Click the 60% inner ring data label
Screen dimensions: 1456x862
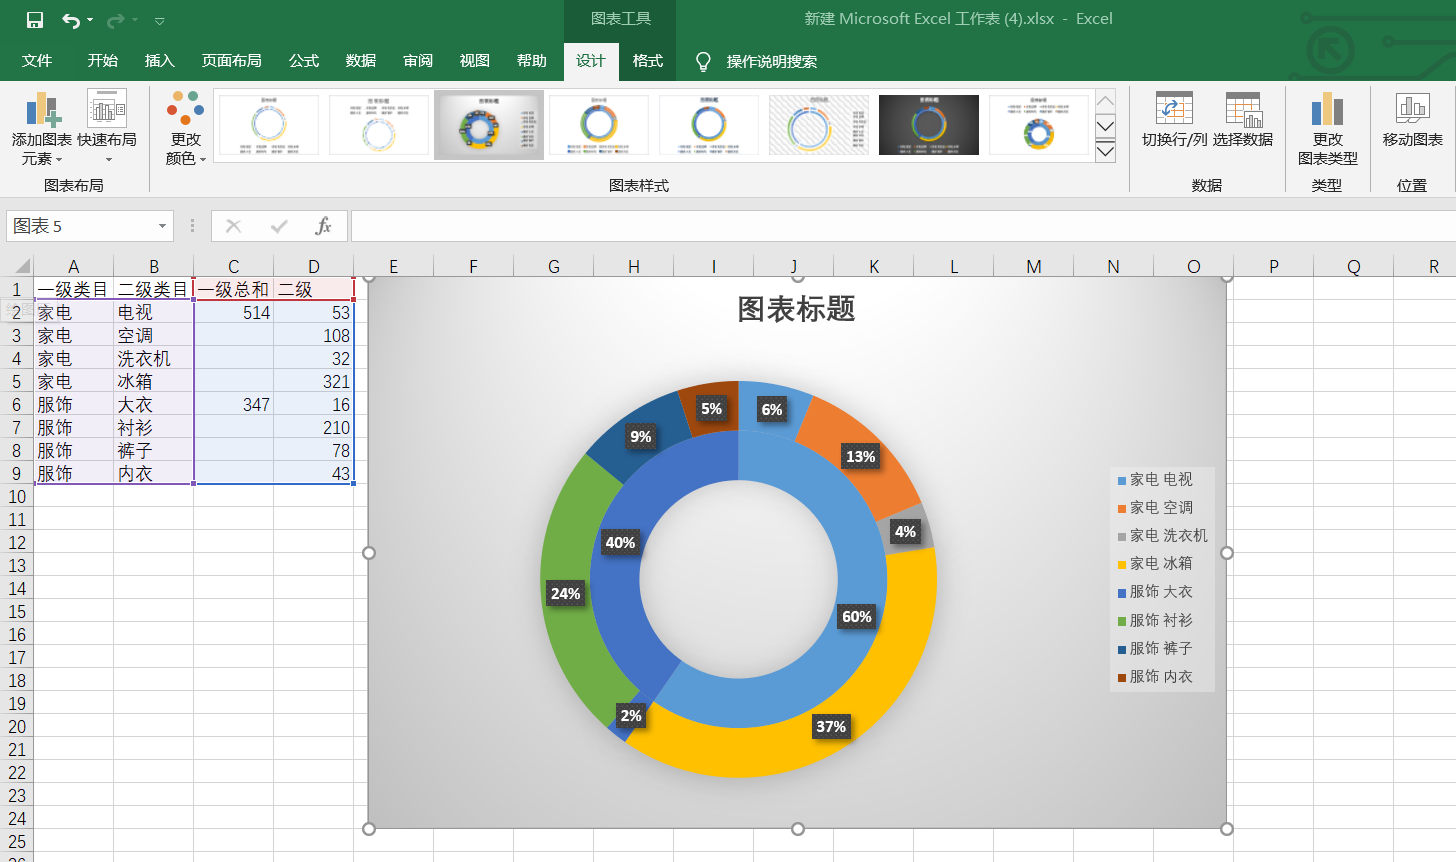(x=857, y=616)
